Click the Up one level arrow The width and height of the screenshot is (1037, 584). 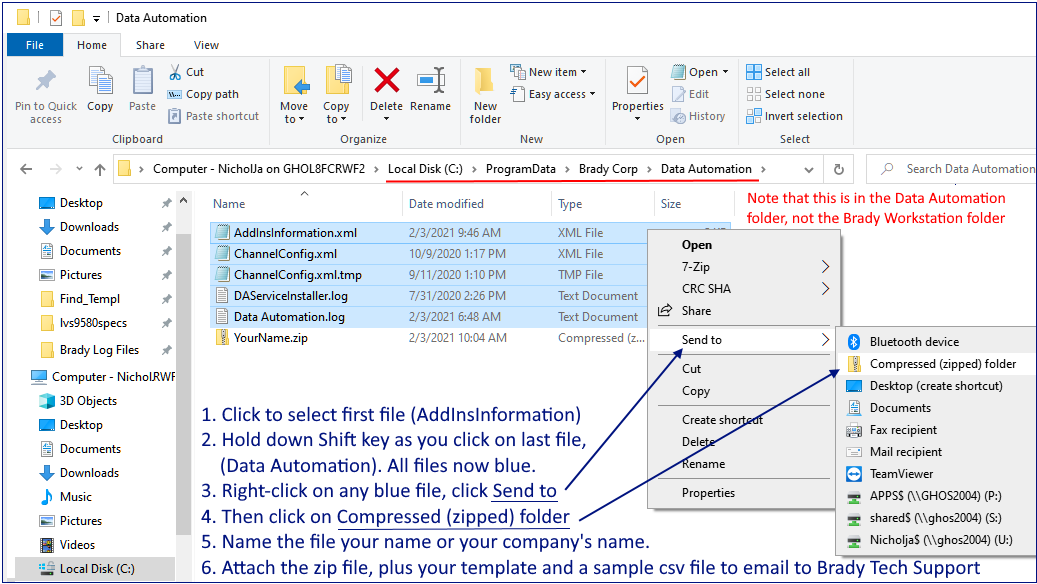pos(100,169)
